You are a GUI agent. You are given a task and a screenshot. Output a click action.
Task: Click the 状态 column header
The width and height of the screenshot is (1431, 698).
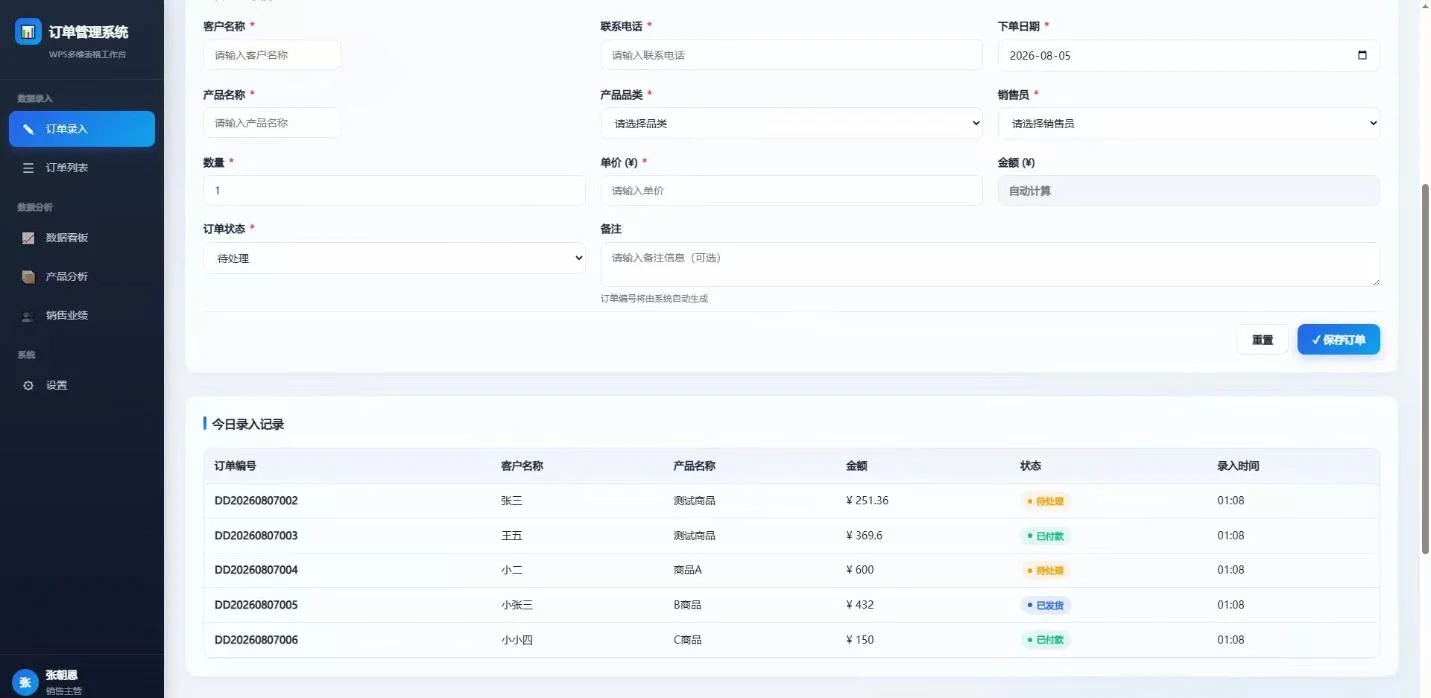[x=1030, y=466]
